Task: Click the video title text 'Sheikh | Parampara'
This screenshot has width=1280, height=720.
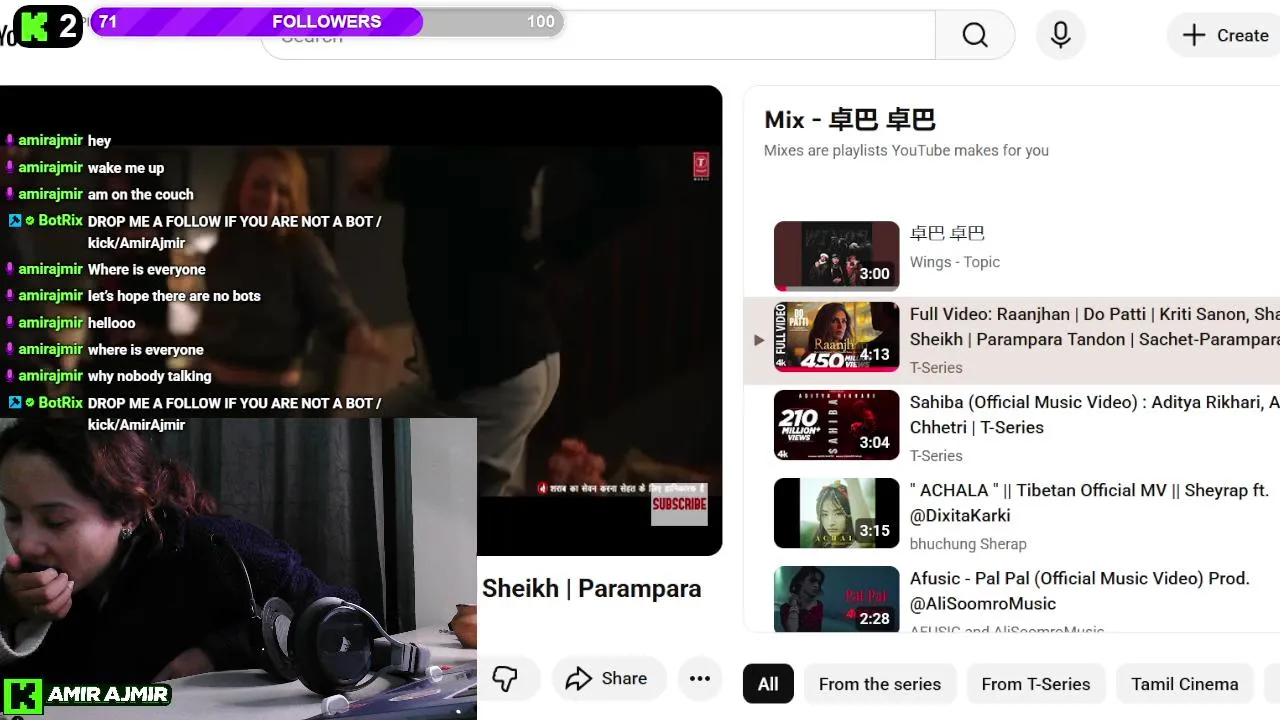Action: (x=592, y=589)
